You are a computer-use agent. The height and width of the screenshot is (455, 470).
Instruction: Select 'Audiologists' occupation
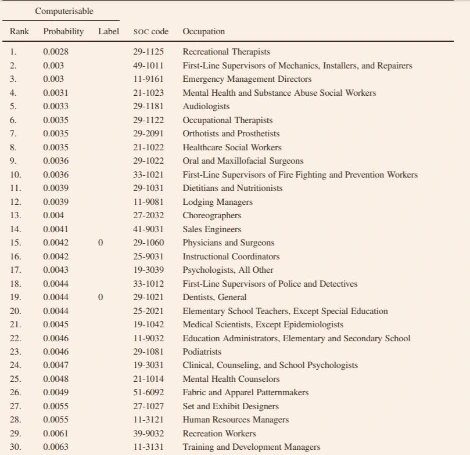coord(206,107)
